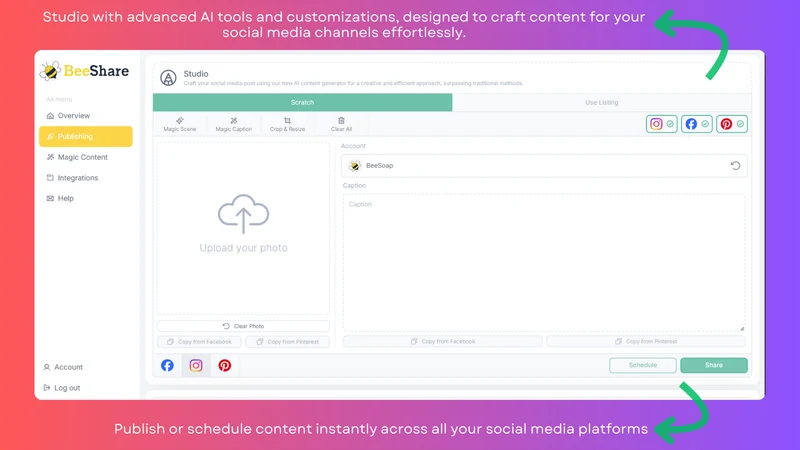Toggle Facebook channel in top toolbar
800x450 pixels.
click(696, 124)
